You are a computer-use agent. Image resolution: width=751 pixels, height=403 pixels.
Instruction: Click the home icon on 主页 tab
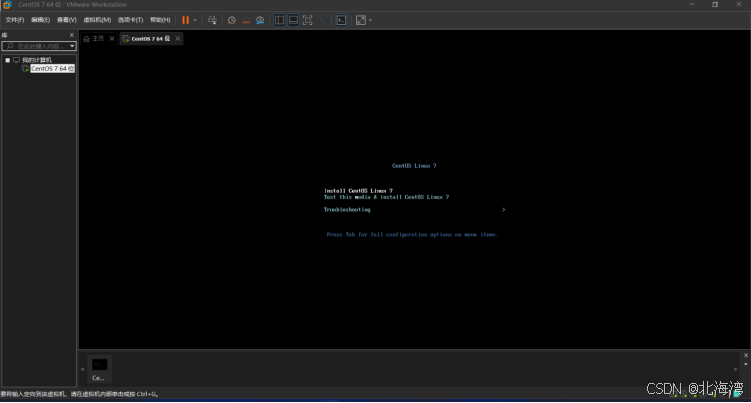pyautogui.click(x=86, y=39)
